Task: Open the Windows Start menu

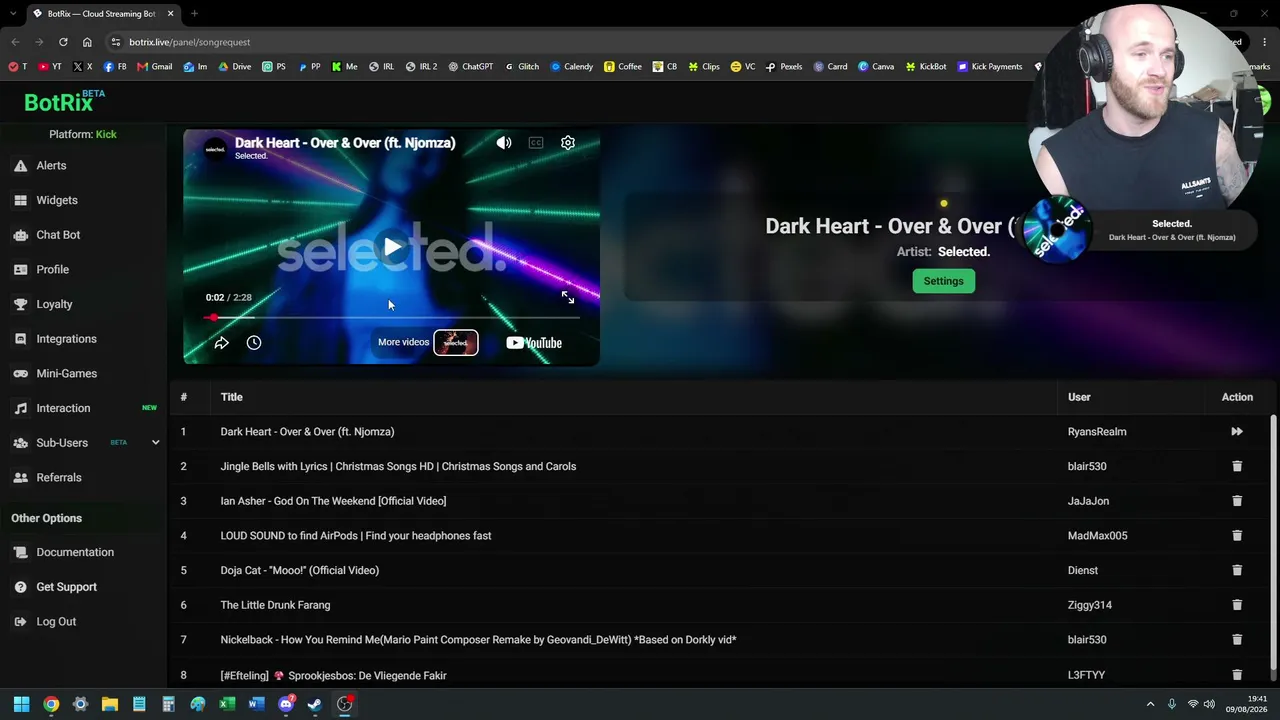Action: [21, 704]
